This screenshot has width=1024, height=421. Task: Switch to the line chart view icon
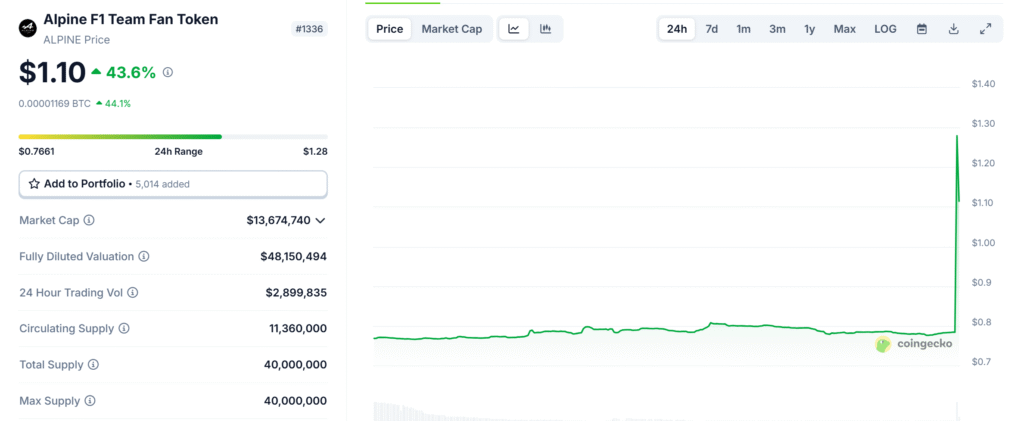[x=514, y=29]
